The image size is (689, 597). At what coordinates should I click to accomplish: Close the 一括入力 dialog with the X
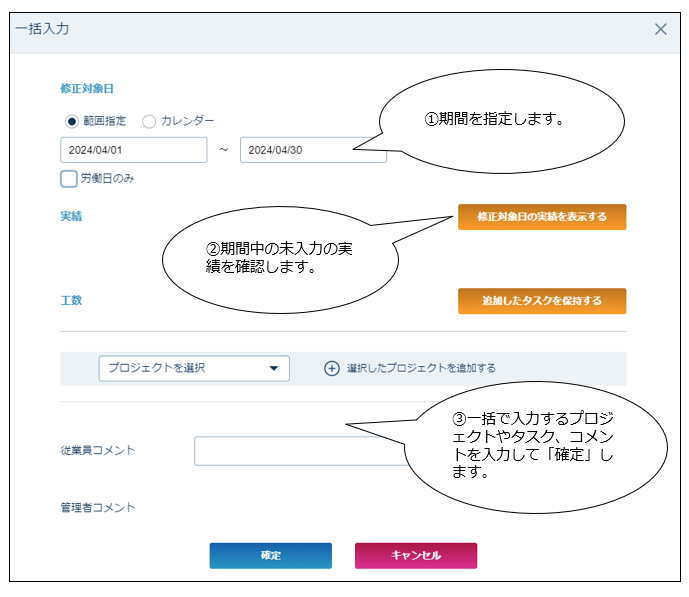pos(660,29)
